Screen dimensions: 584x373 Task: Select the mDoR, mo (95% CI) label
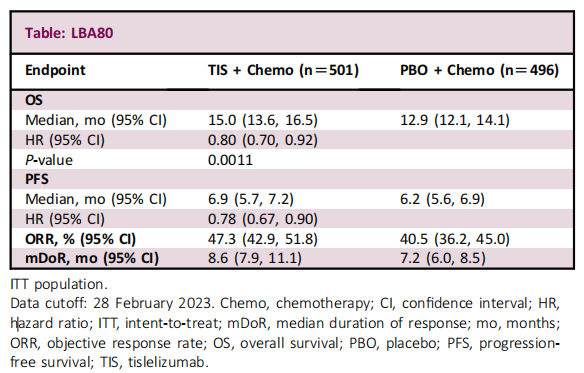point(92,258)
